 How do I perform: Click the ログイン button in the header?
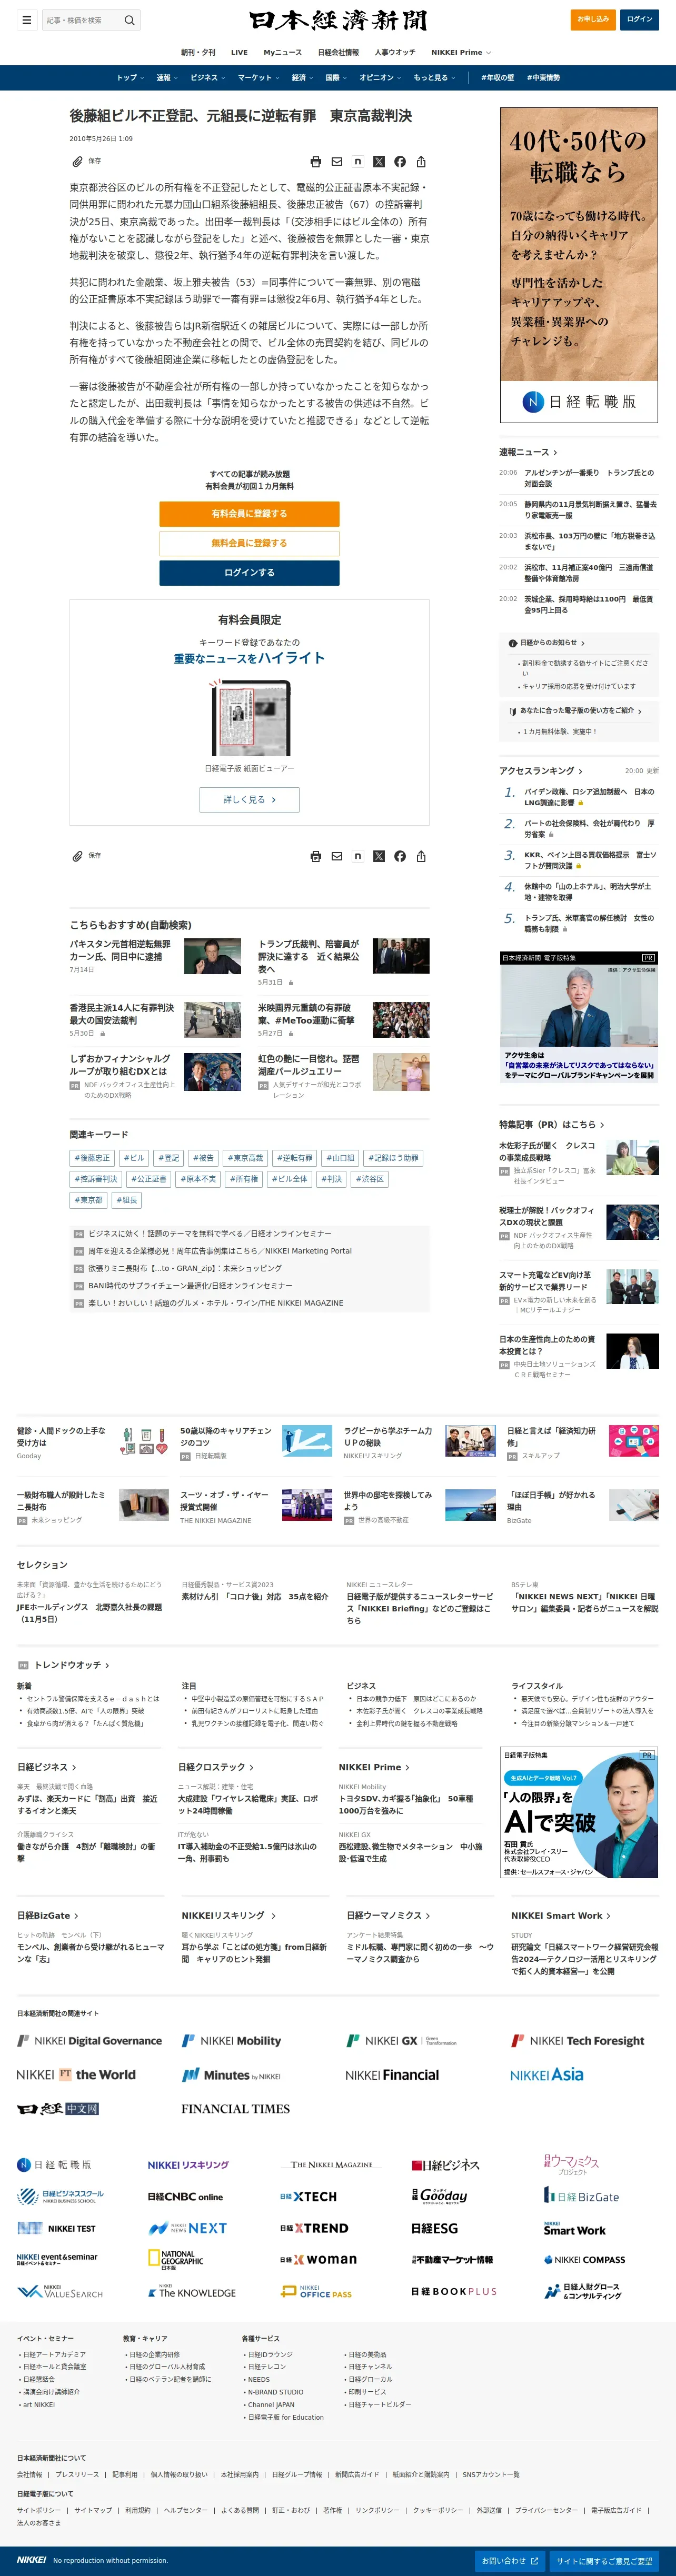640,19
